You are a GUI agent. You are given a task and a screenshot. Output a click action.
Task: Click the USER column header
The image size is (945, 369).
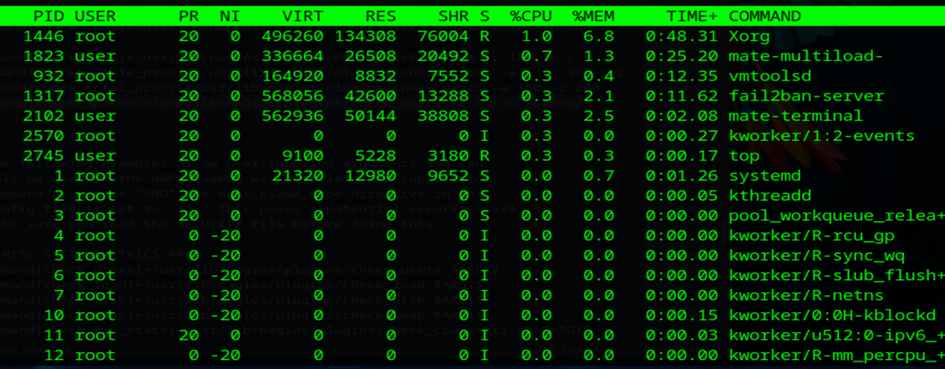point(95,16)
